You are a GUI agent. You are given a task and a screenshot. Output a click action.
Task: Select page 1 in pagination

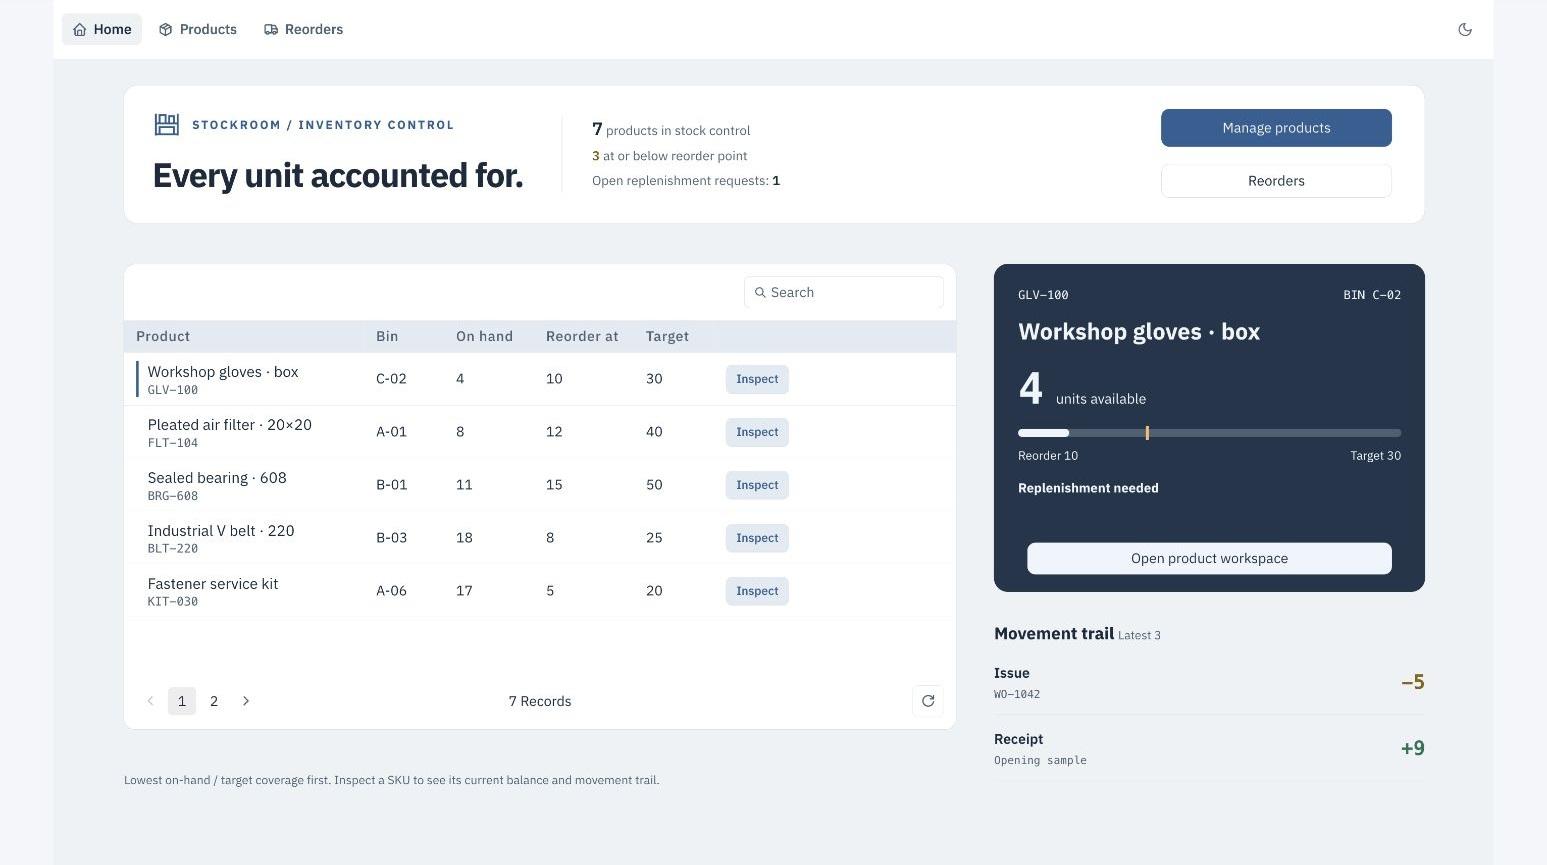pyautogui.click(x=182, y=701)
